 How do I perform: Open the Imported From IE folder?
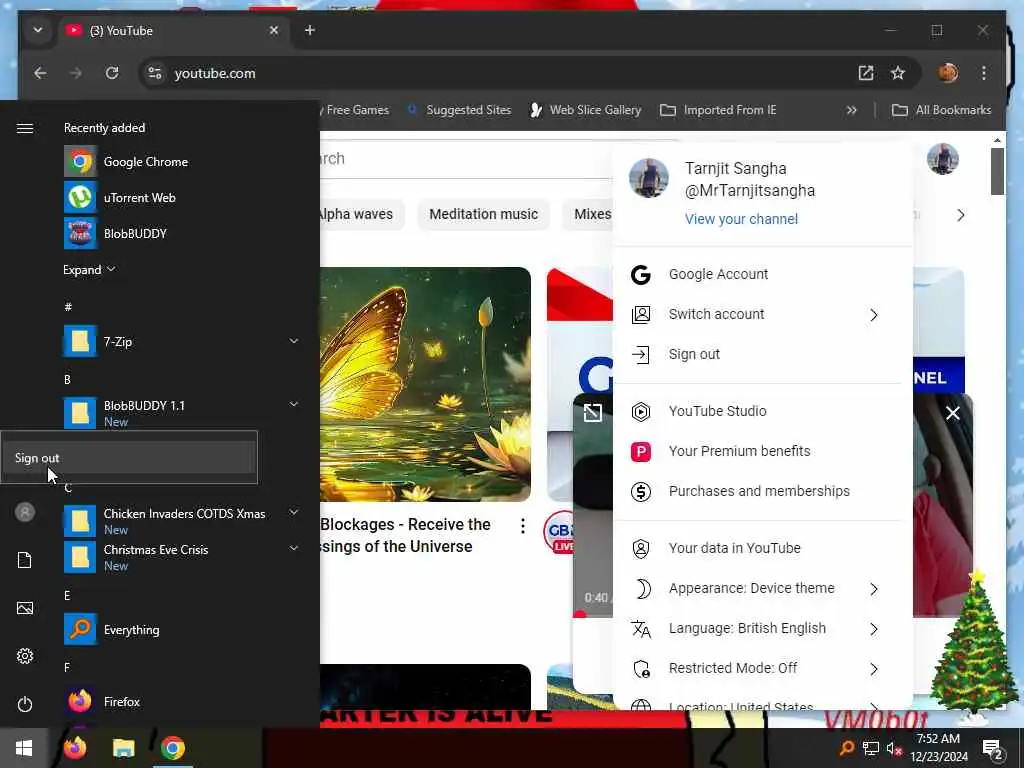[x=718, y=110]
